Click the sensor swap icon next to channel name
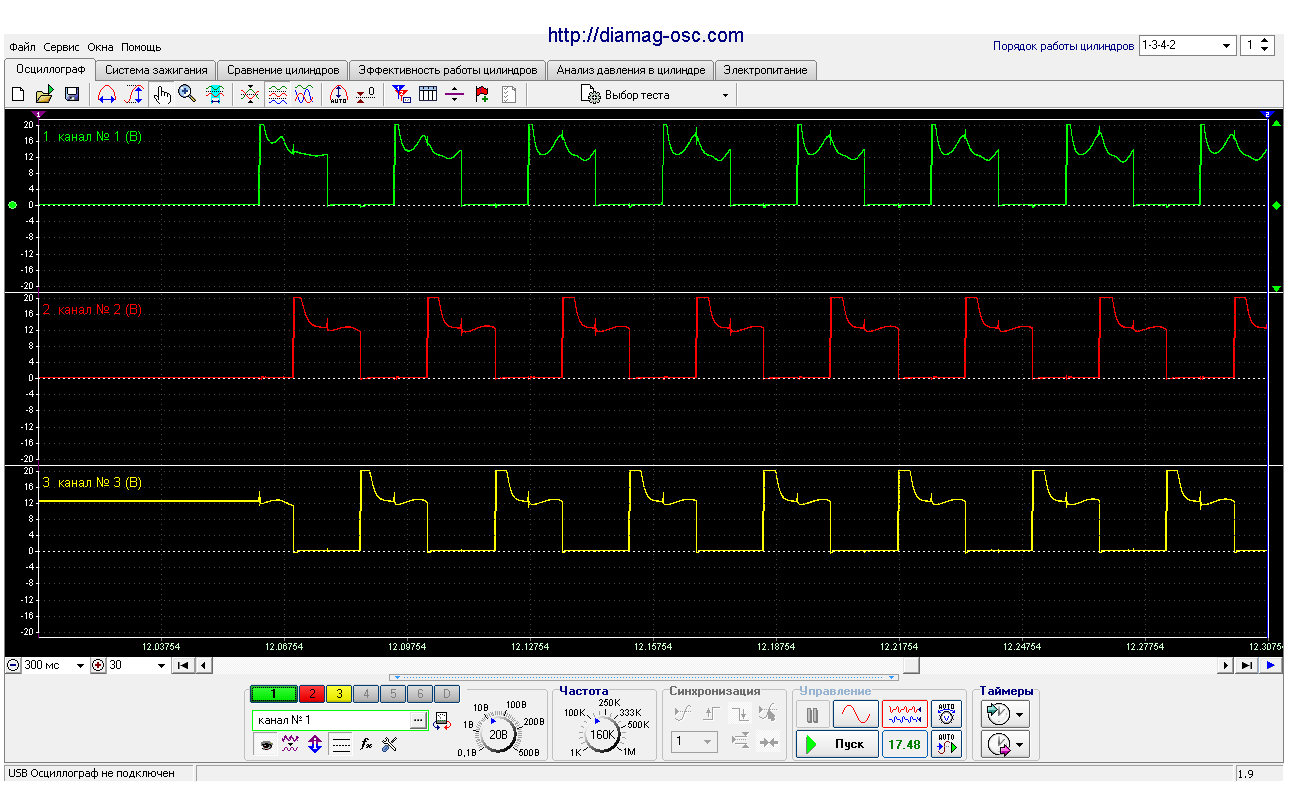The image size is (1296, 786). point(443,719)
